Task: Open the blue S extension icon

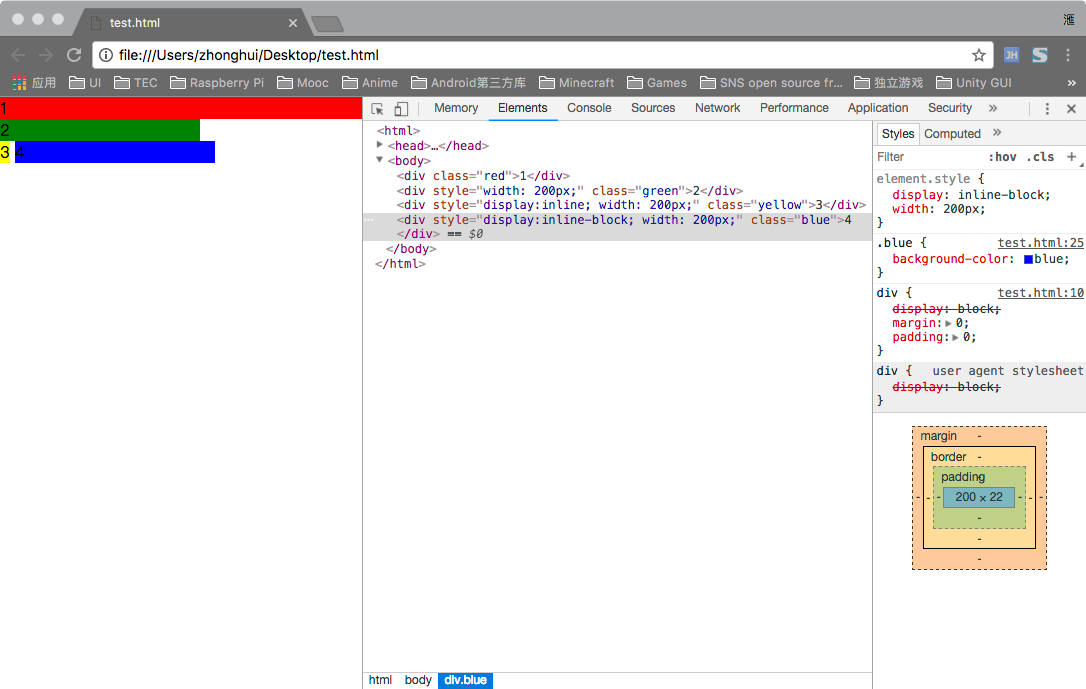Action: point(1040,55)
